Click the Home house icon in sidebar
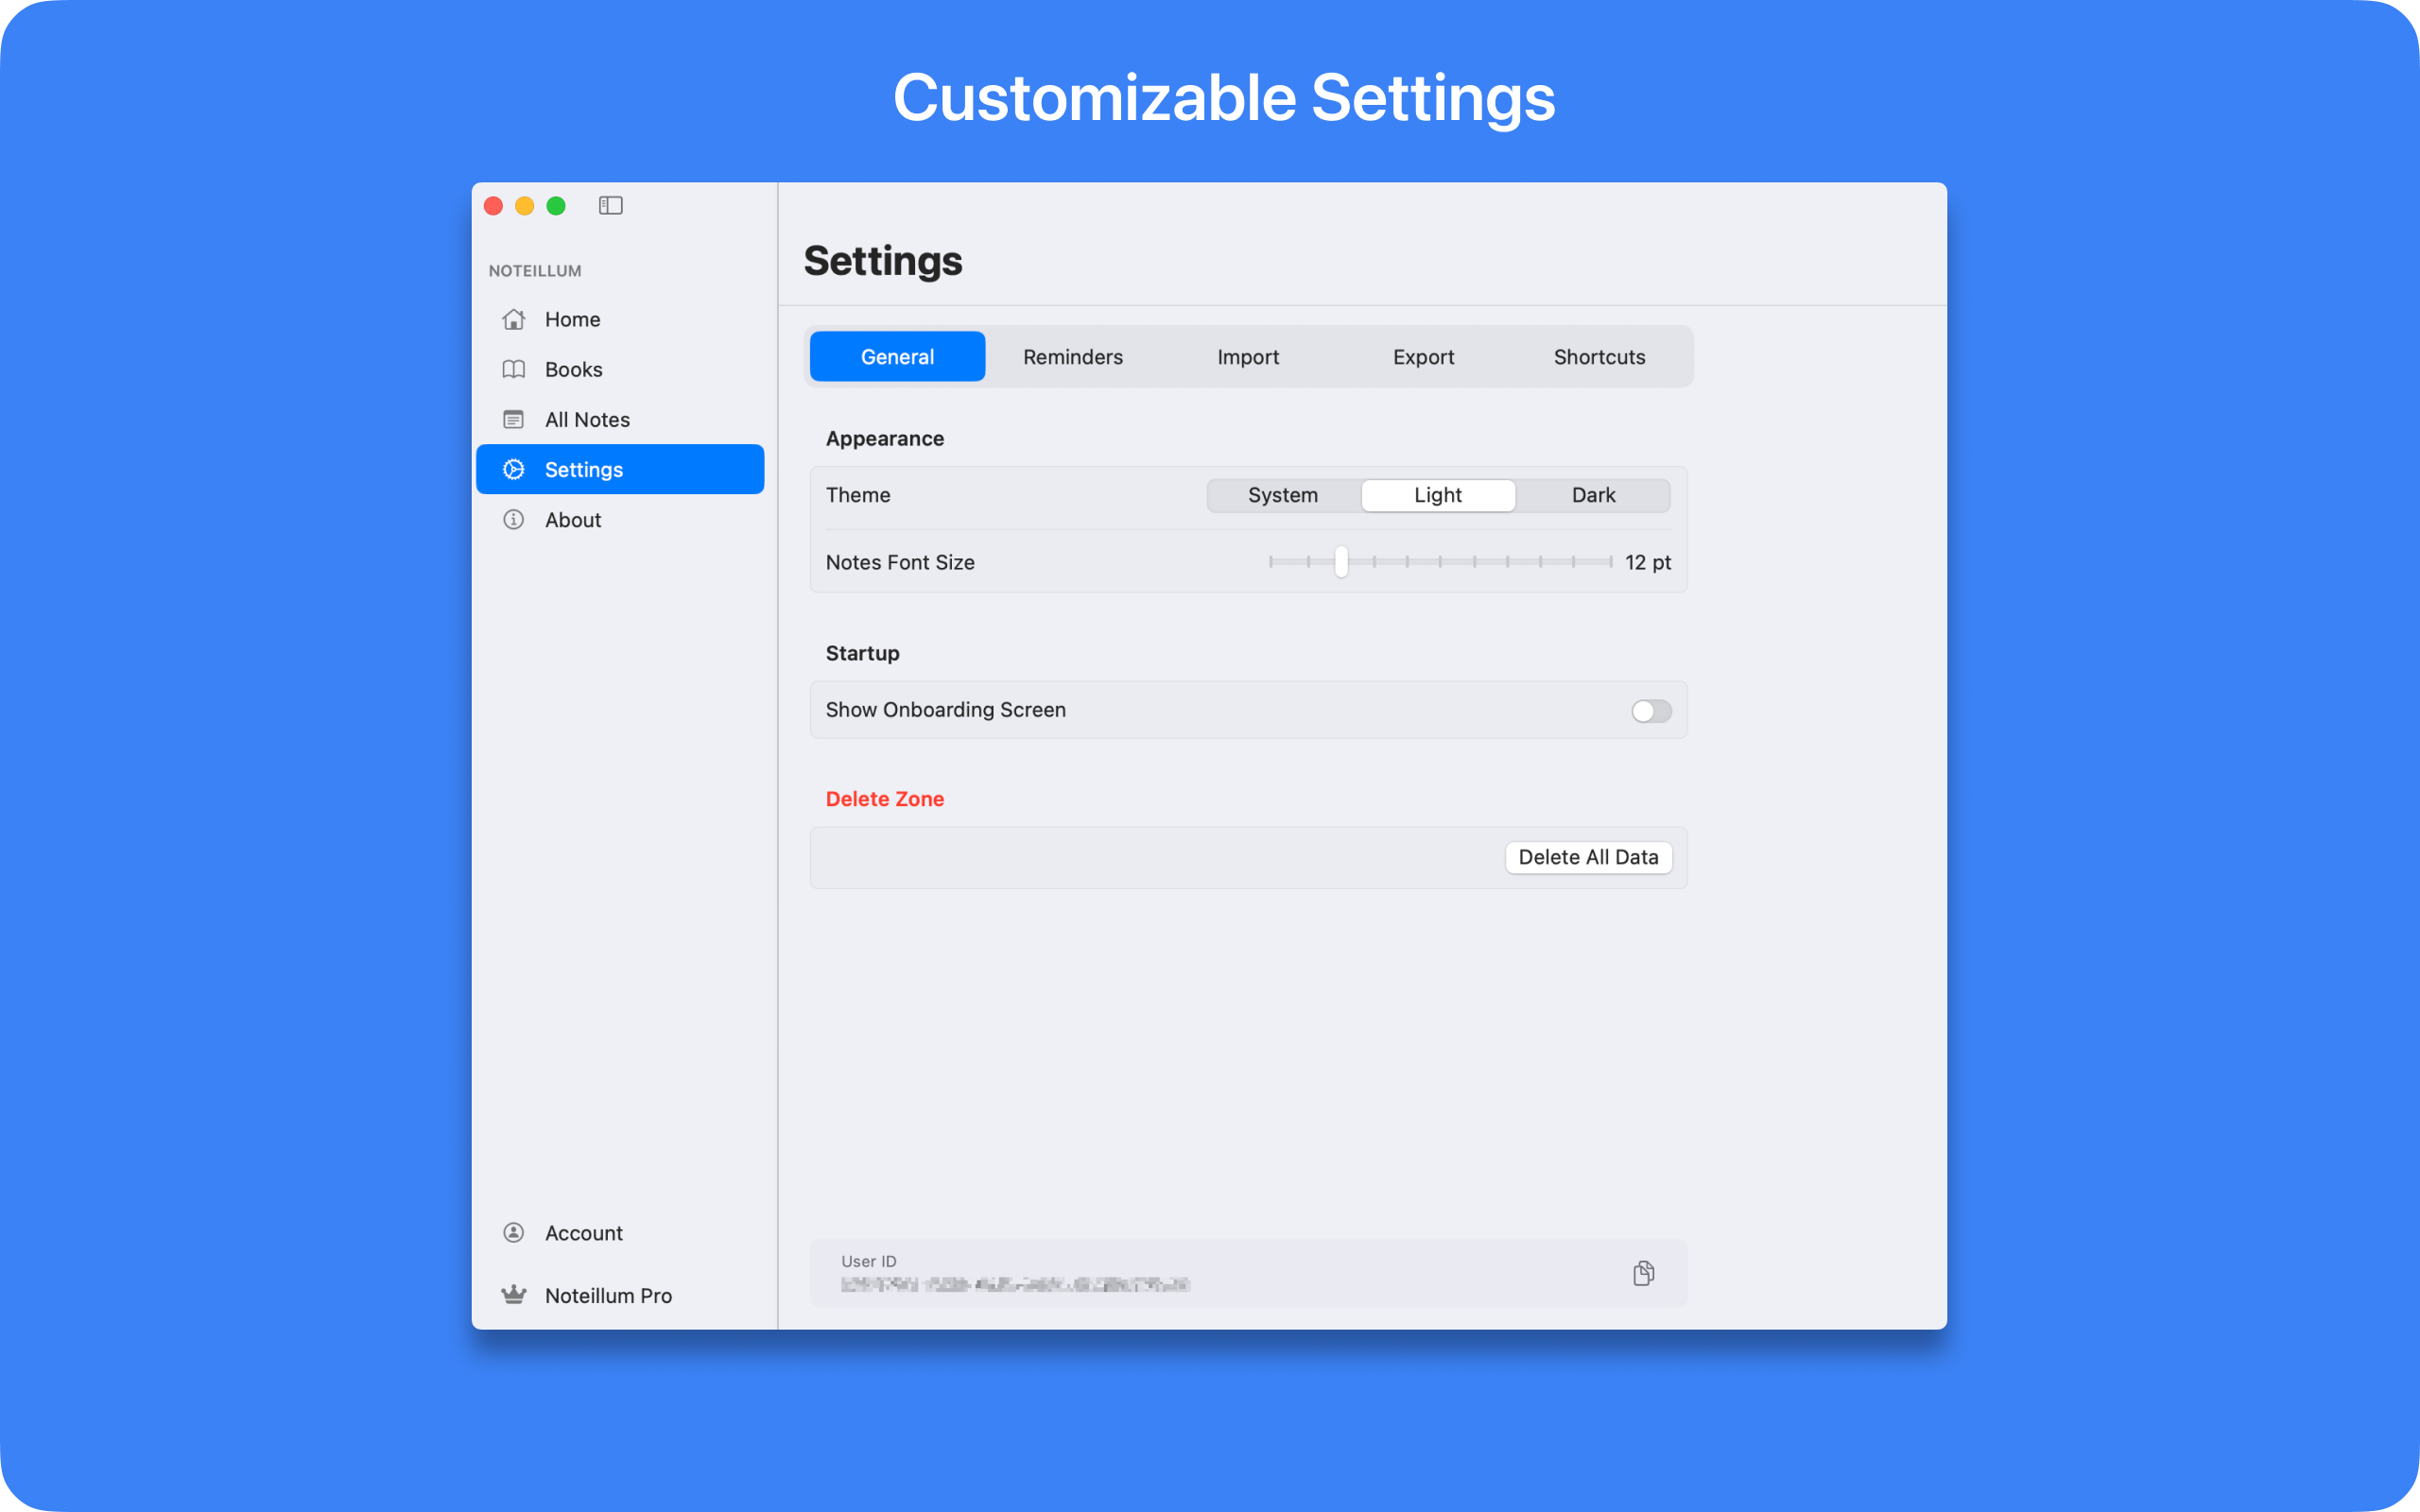This screenshot has height=1512, width=2420. coord(513,319)
